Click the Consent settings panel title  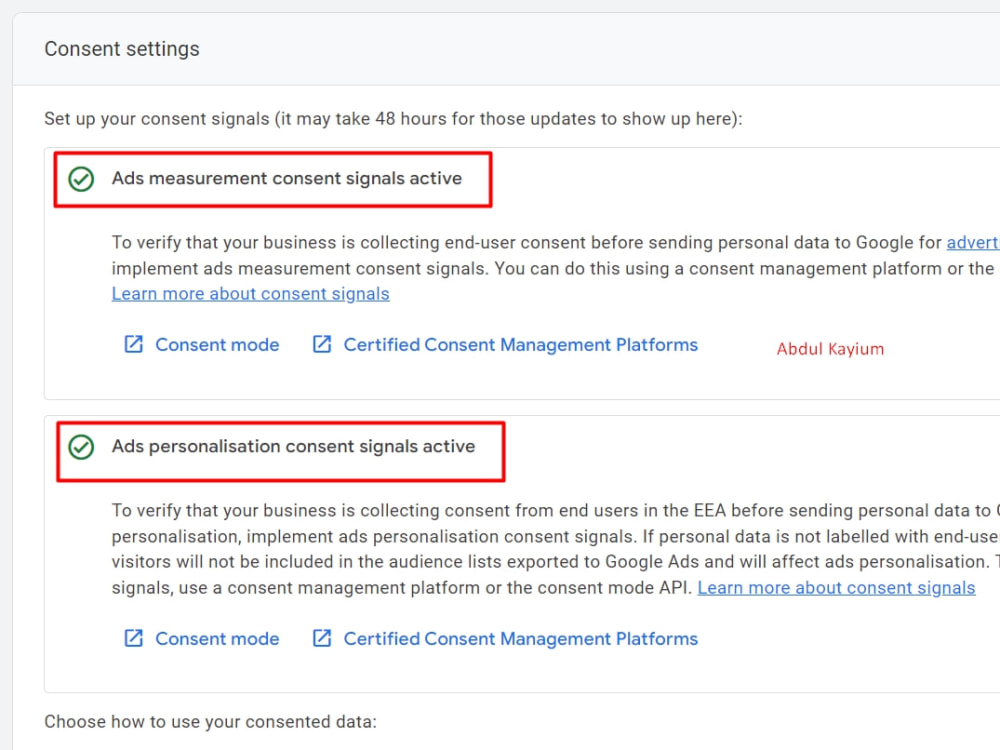pos(122,48)
